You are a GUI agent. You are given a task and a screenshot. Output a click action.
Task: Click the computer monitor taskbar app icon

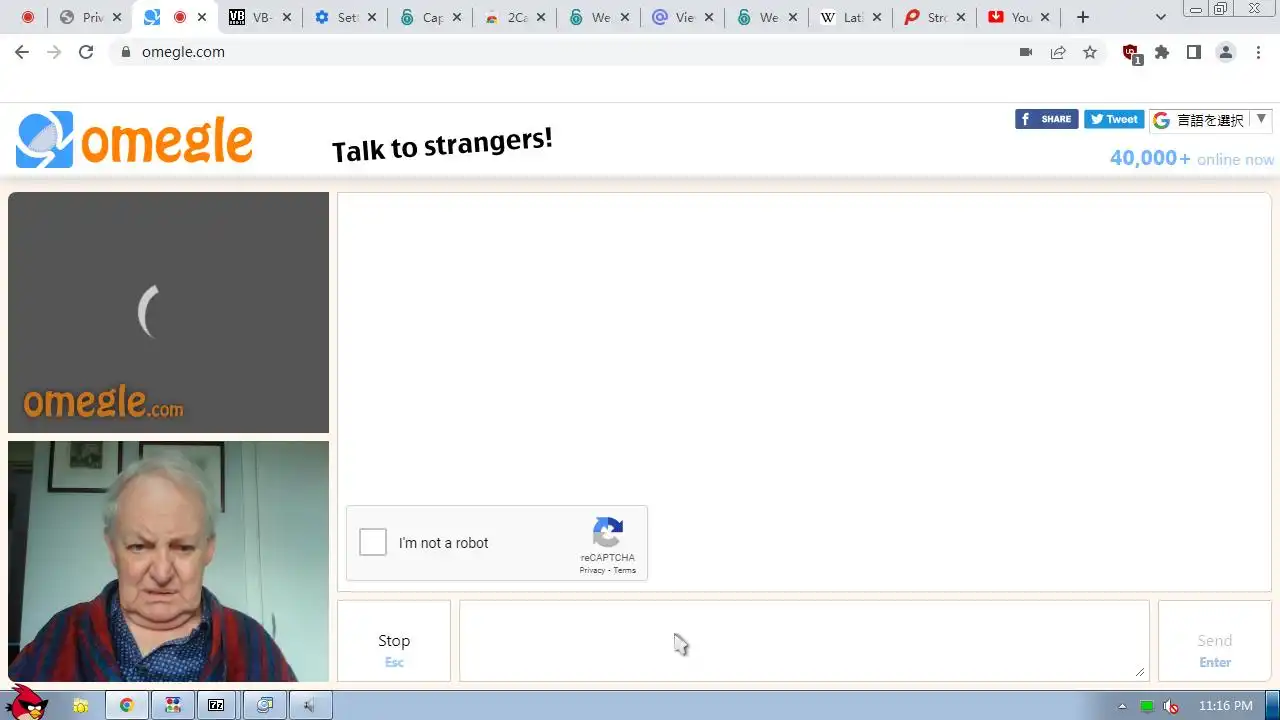coord(264,706)
